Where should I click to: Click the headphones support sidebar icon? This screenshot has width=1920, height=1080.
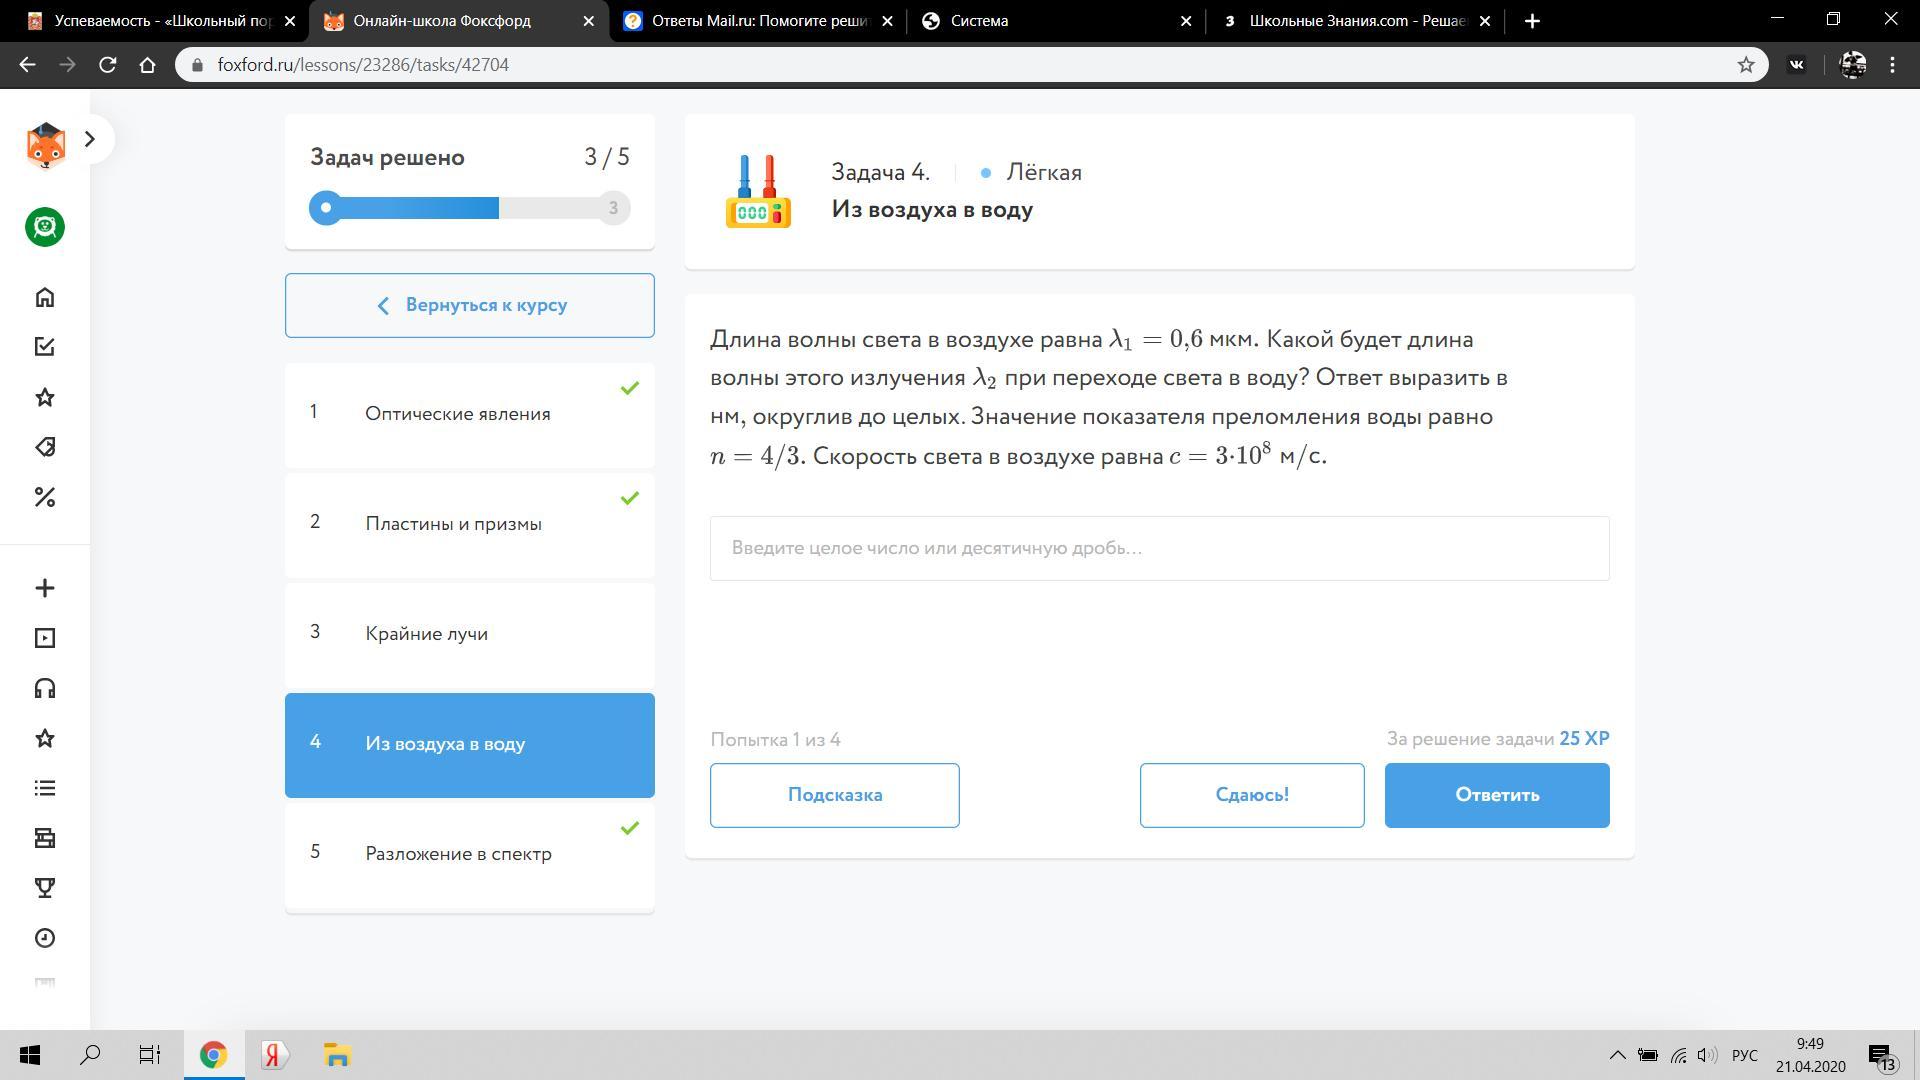point(44,688)
